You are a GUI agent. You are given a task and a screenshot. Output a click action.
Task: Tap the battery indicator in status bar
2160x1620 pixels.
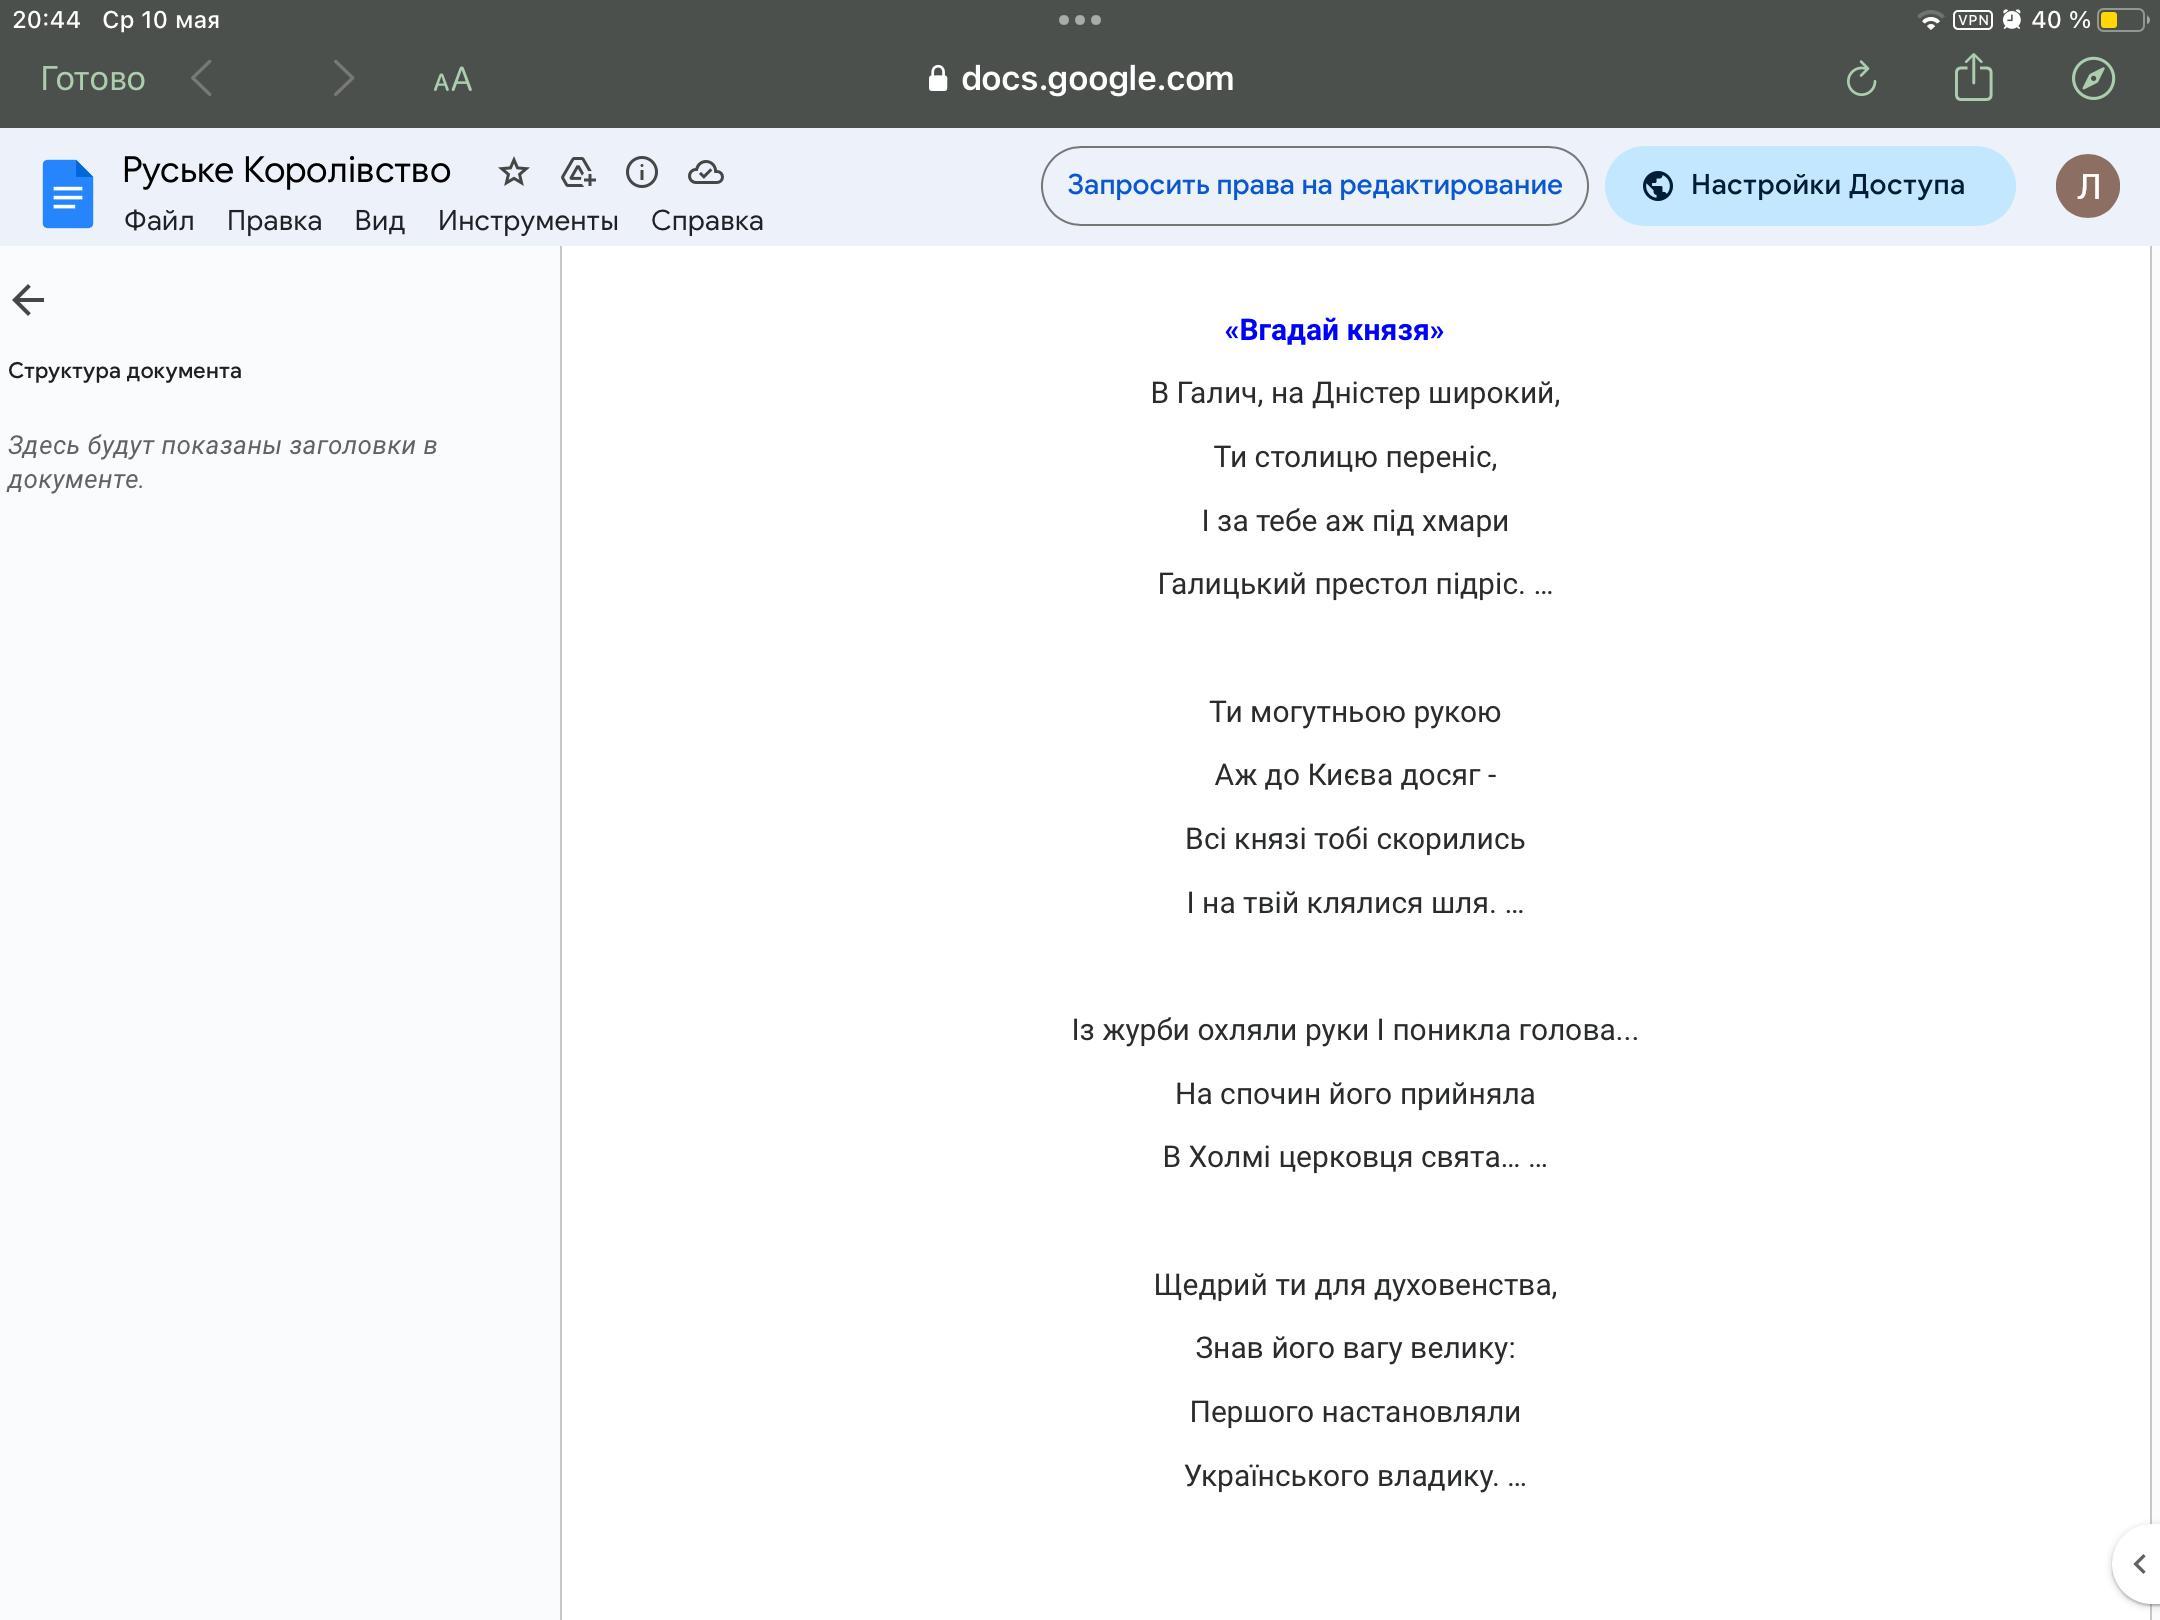[2122, 20]
